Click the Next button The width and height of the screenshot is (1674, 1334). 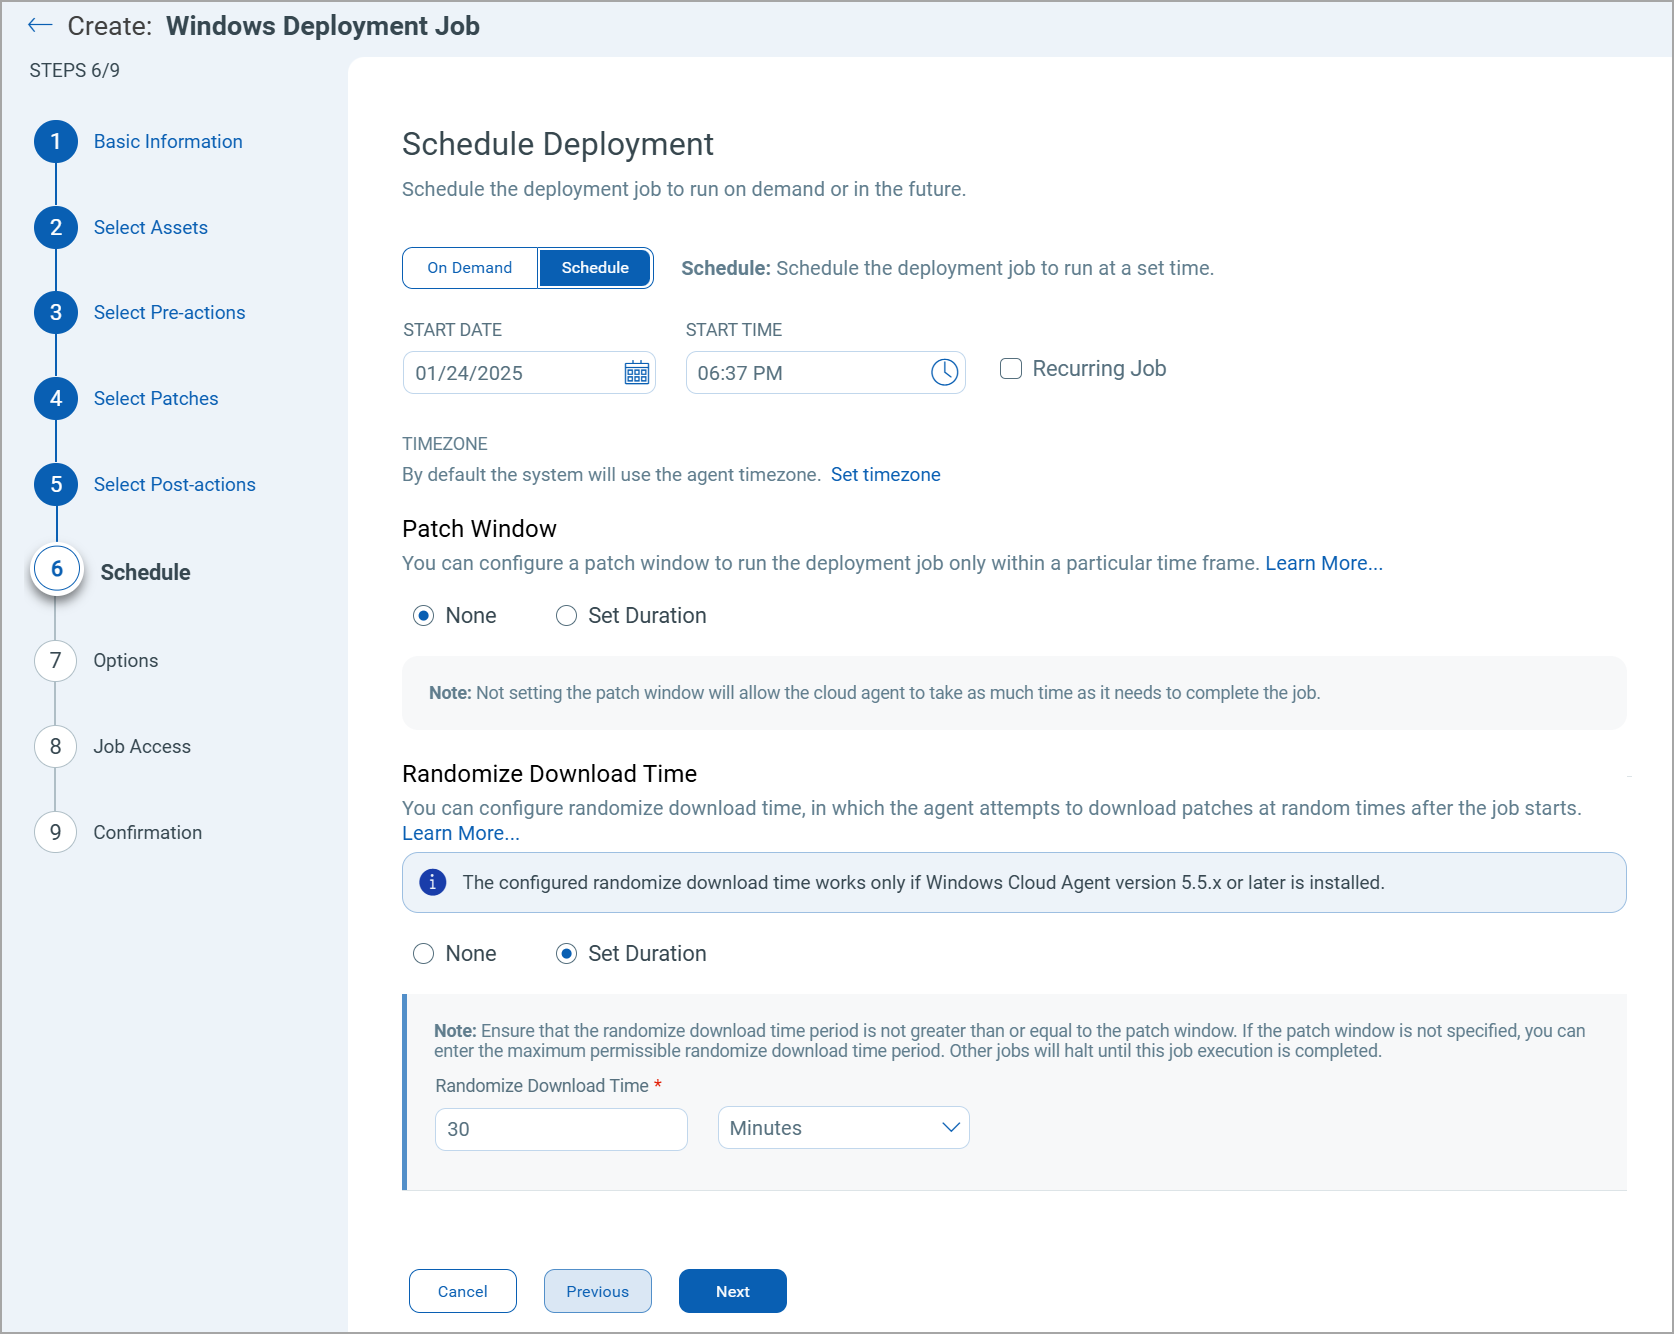click(732, 1291)
